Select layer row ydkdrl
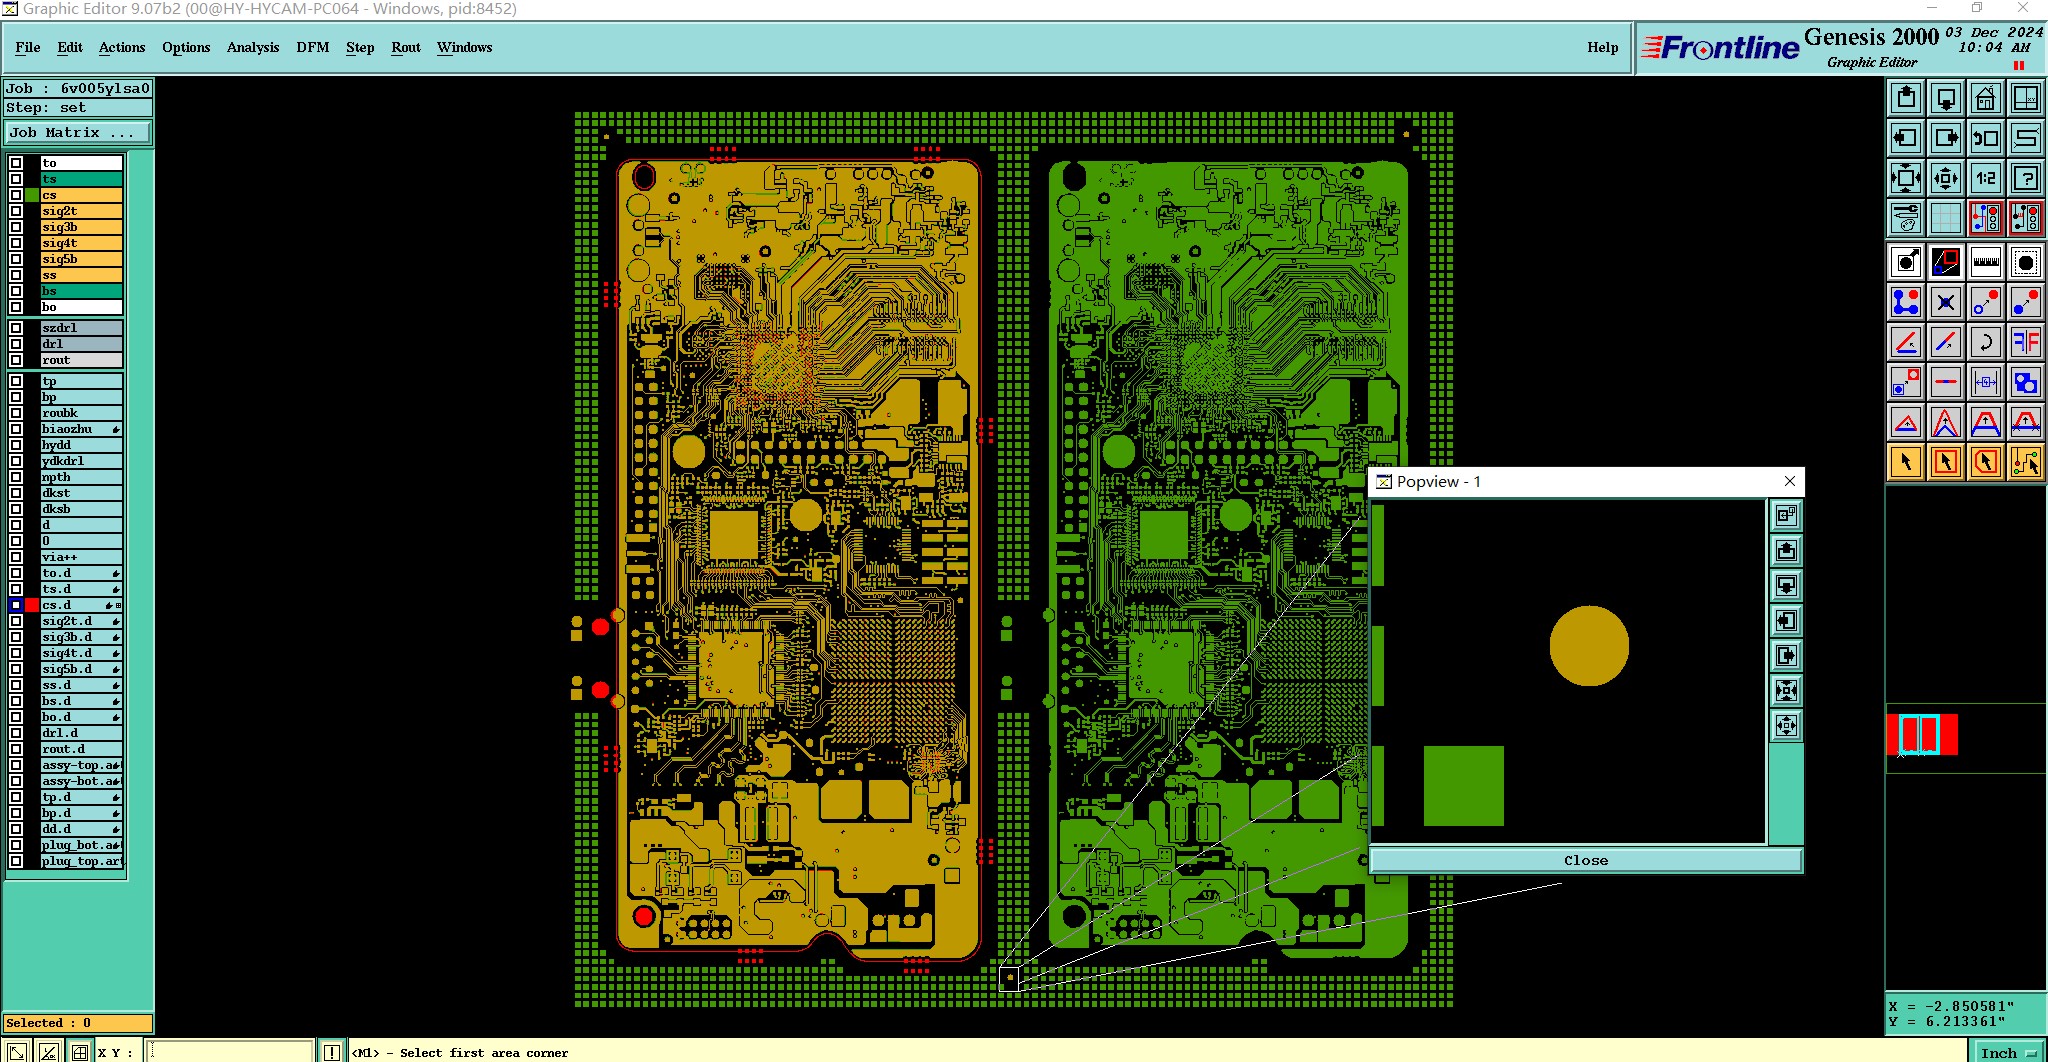The height and width of the screenshot is (1062, 2048). tap(81, 461)
